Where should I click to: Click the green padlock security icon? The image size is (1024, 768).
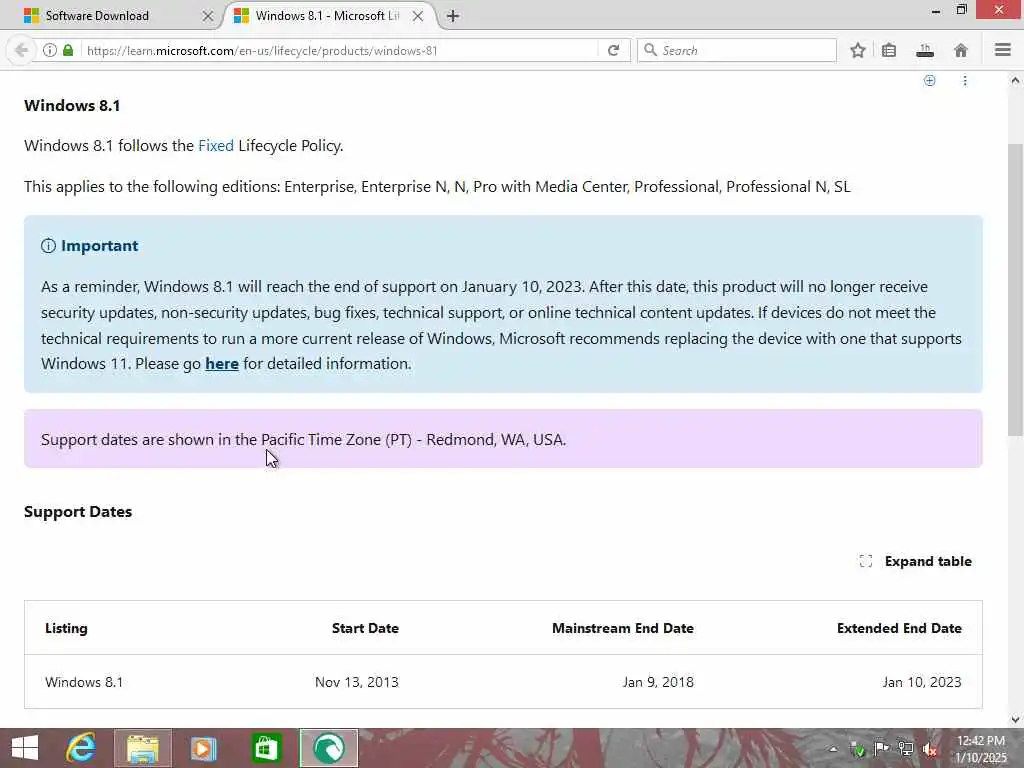pyautogui.click(x=68, y=50)
